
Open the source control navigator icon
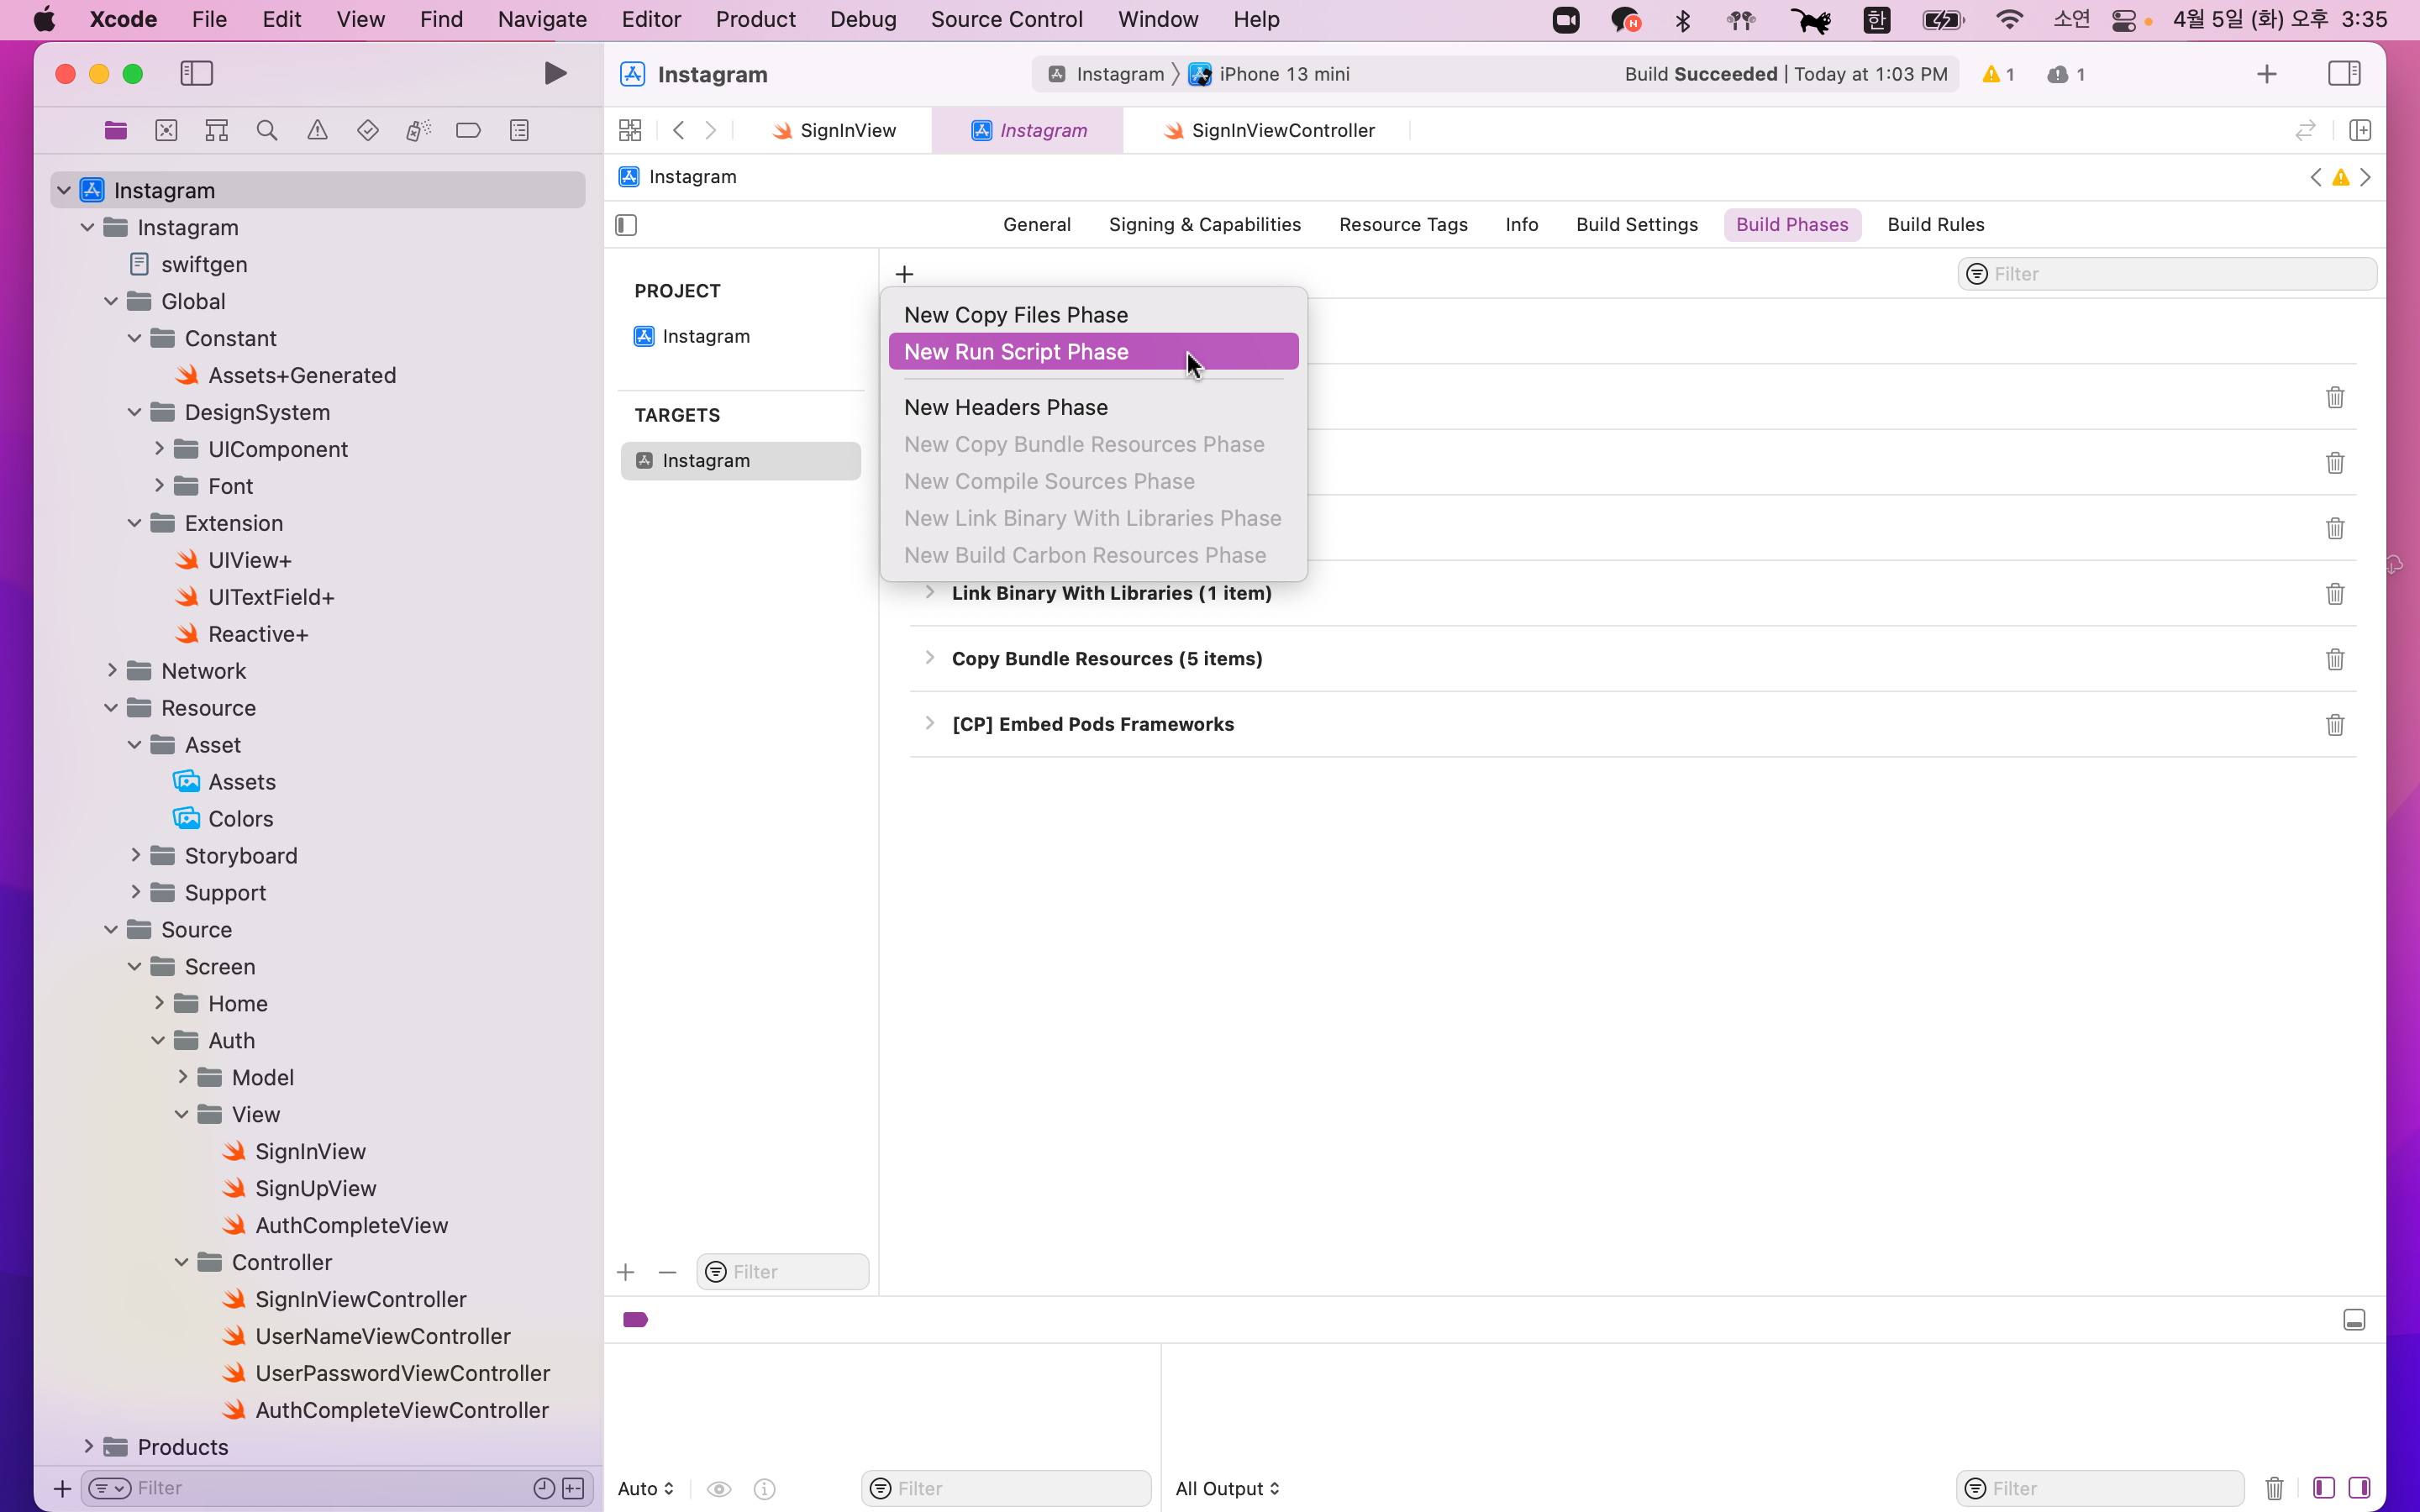(x=166, y=130)
